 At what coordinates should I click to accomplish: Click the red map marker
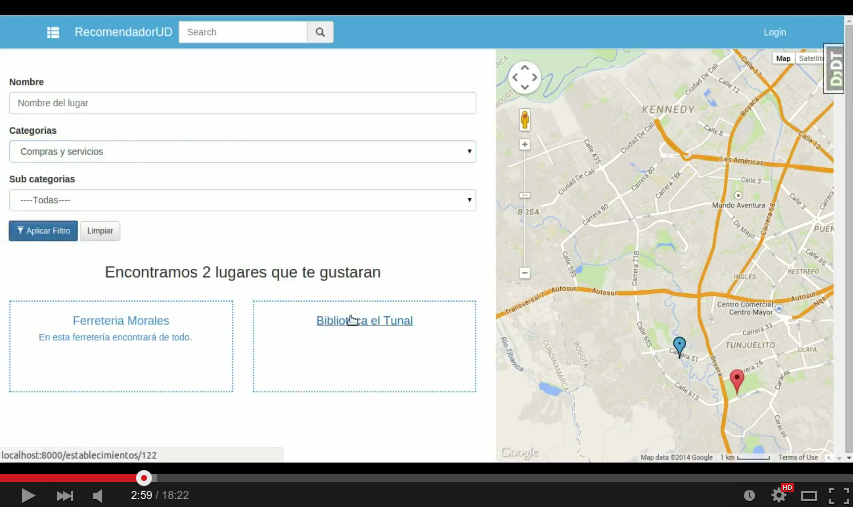[737, 381]
